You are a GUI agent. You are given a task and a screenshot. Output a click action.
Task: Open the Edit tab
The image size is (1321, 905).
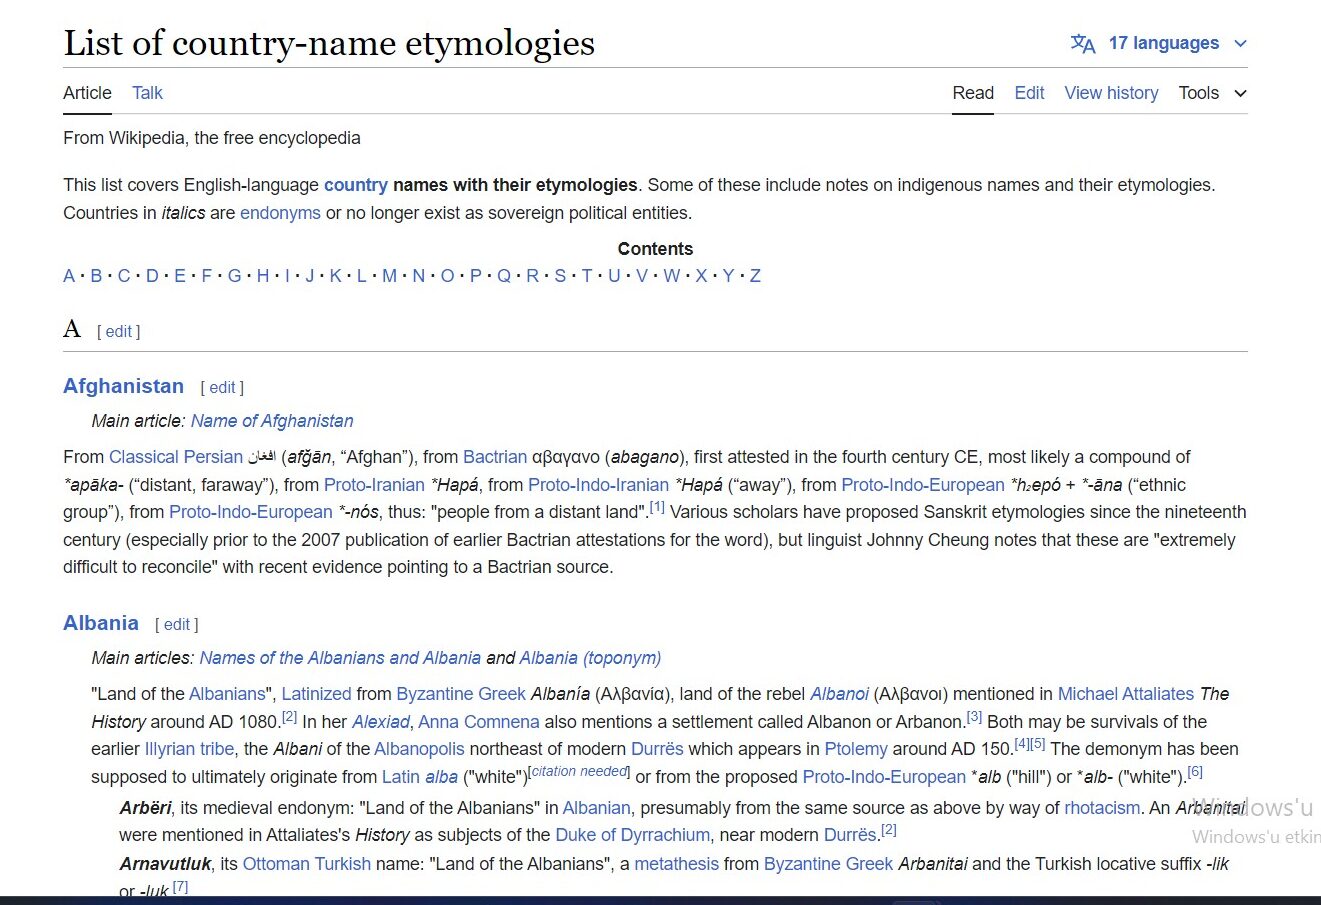1029,93
